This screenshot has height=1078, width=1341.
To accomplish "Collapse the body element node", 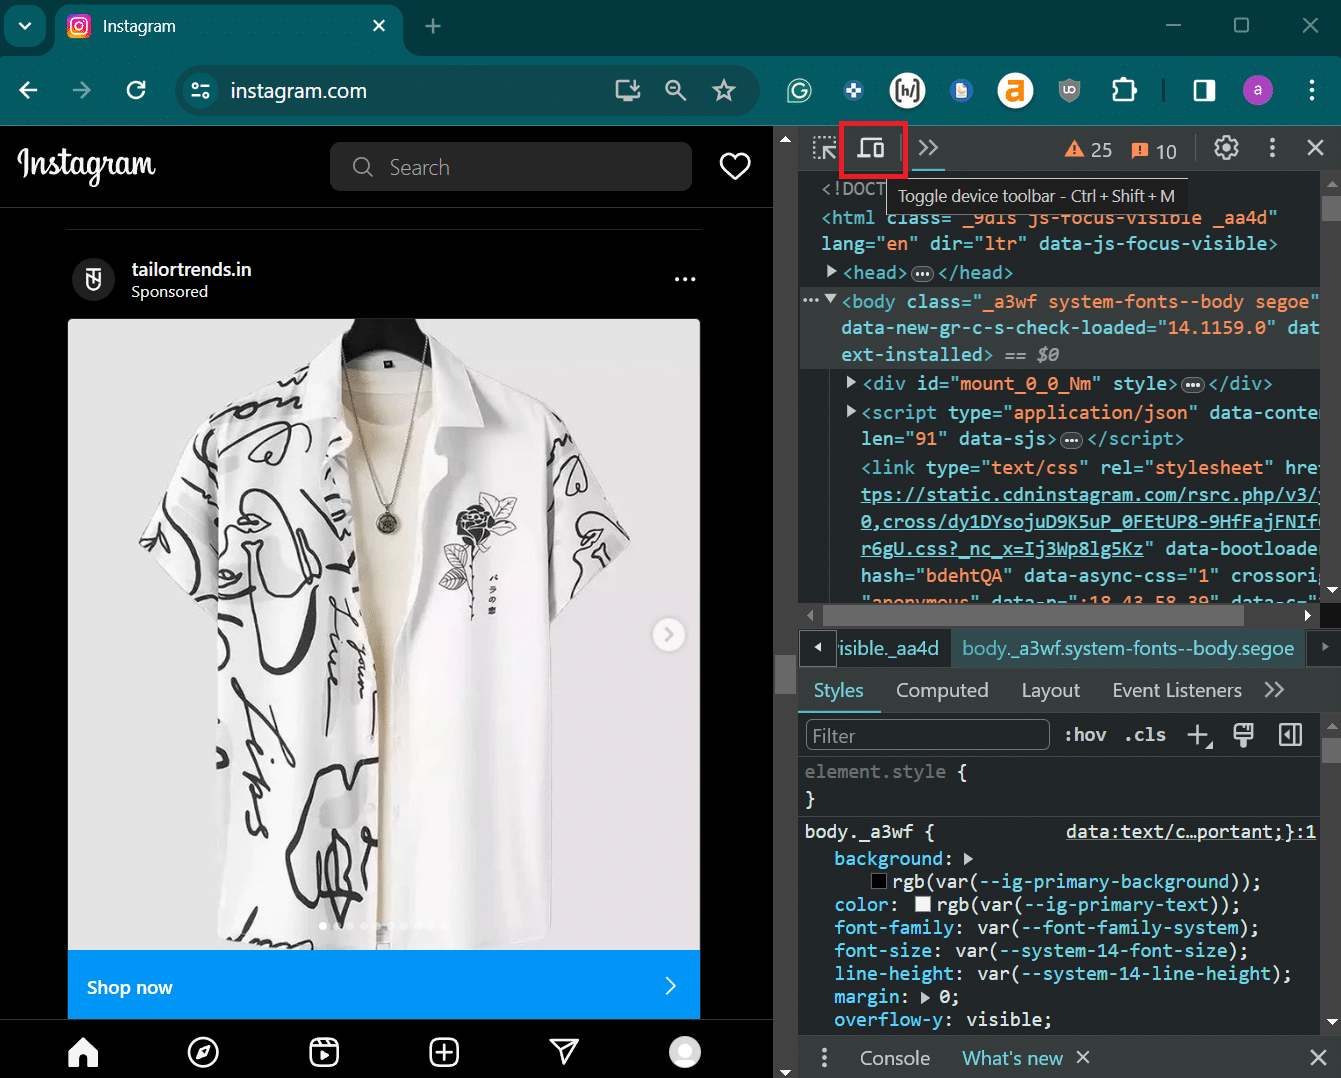I will coord(830,299).
